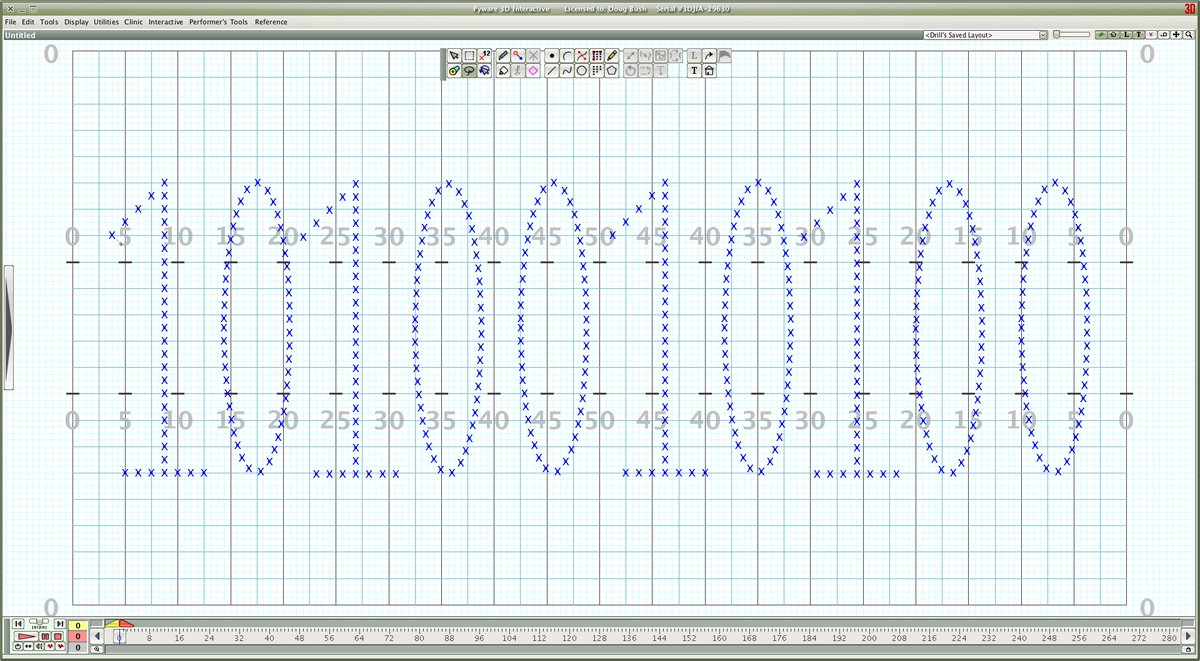The image size is (1200, 661).
Task: Choose the arc drawing tool
Action: coord(567,56)
